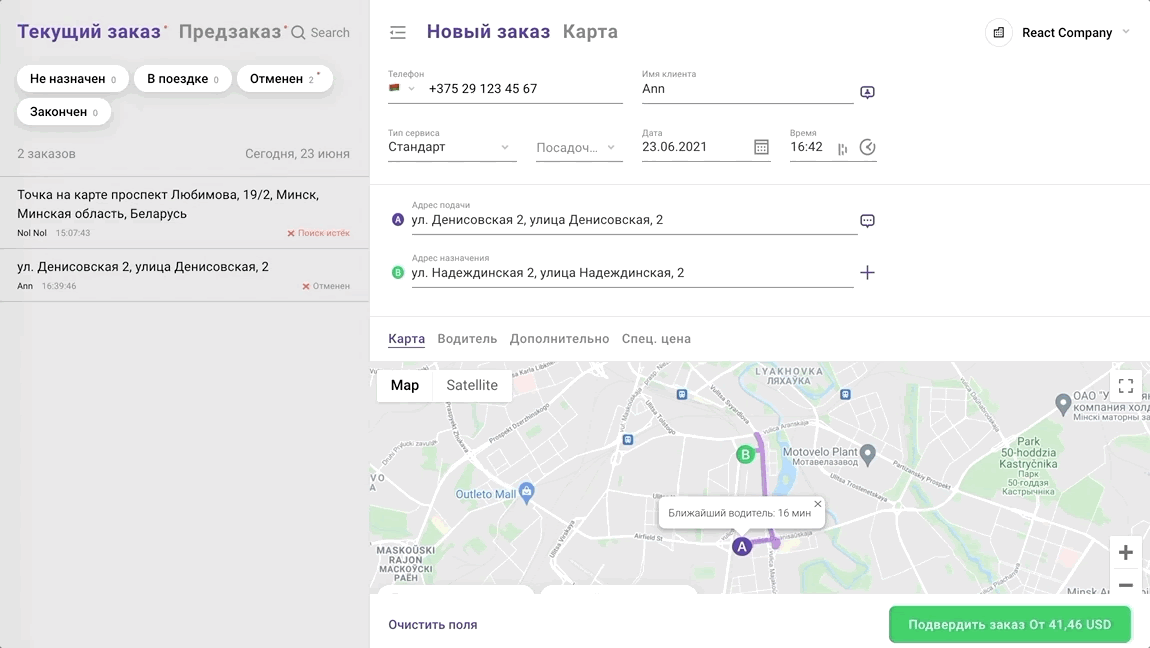
Task: Open phone country code flag dropdown
Action: tap(401, 89)
